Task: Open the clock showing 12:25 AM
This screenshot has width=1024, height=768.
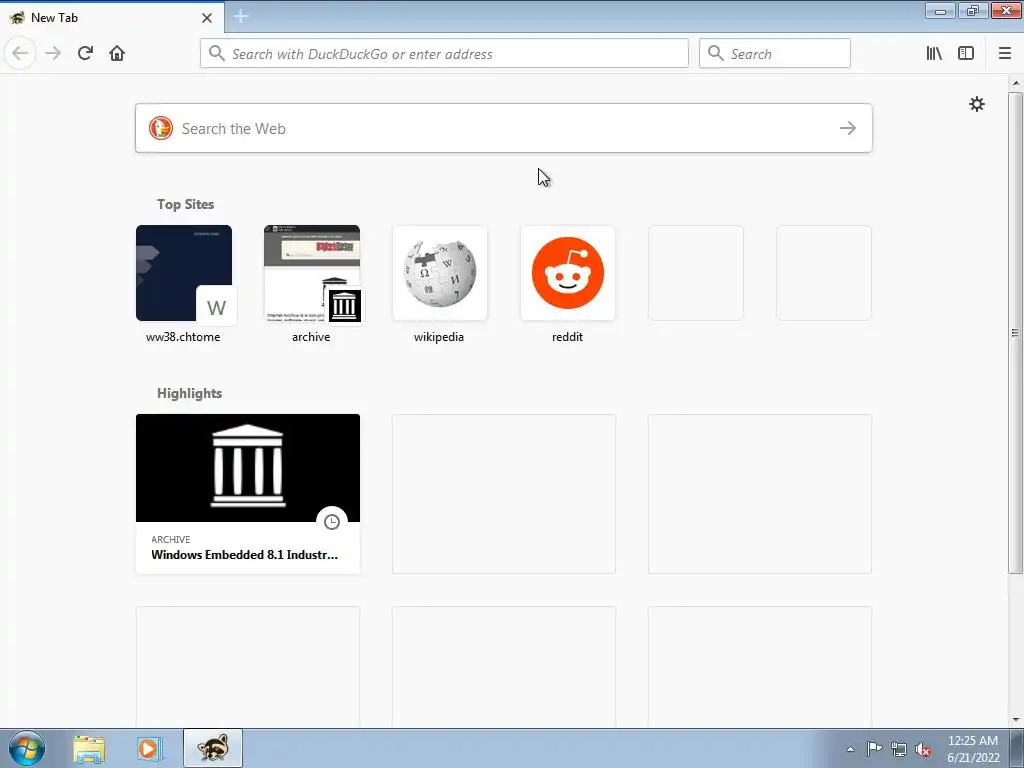Action: (x=973, y=749)
